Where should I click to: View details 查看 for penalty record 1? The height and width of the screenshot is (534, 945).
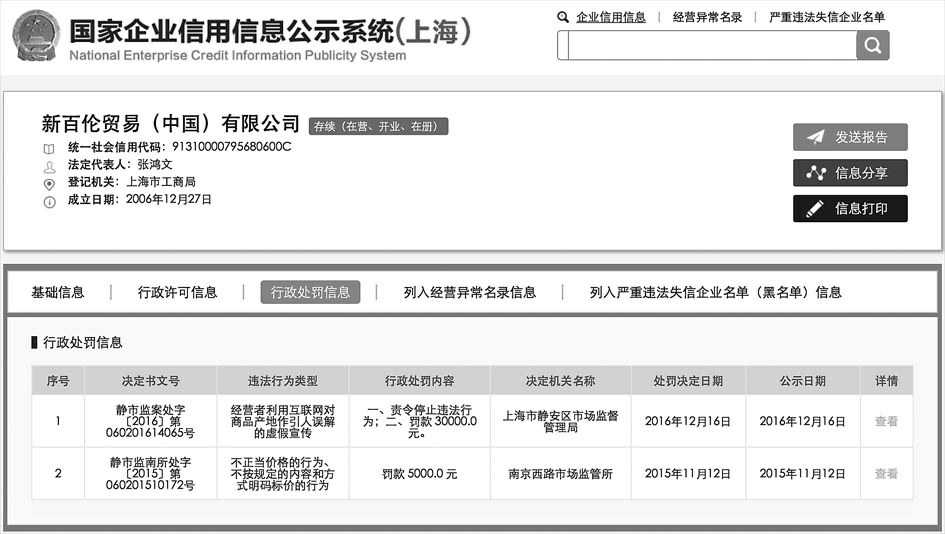click(x=886, y=421)
